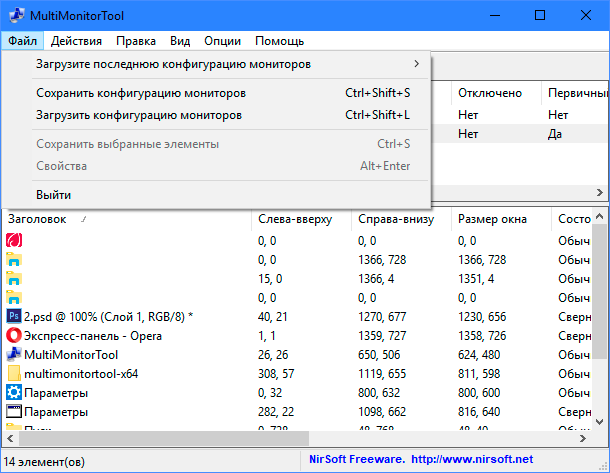The width and height of the screenshot is (610, 473).
Task: Click the lower horizontal scrollbar right arrow
Action: pyautogui.click(x=583, y=439)
